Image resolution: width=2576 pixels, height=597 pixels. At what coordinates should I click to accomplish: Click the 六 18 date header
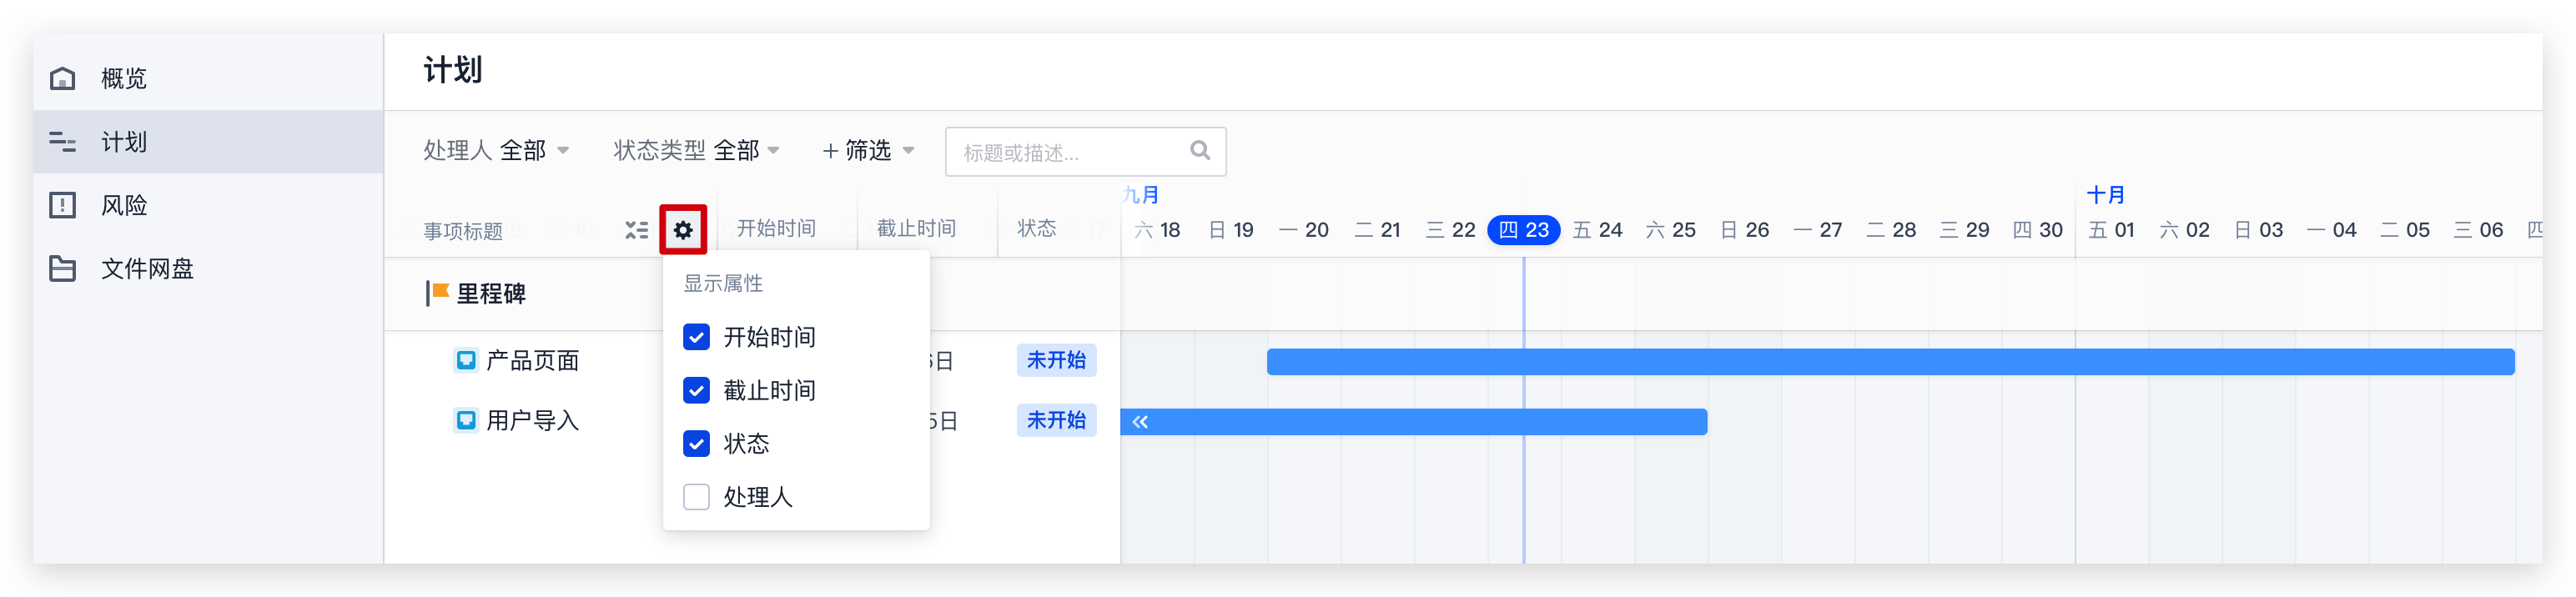[1157, 230]
